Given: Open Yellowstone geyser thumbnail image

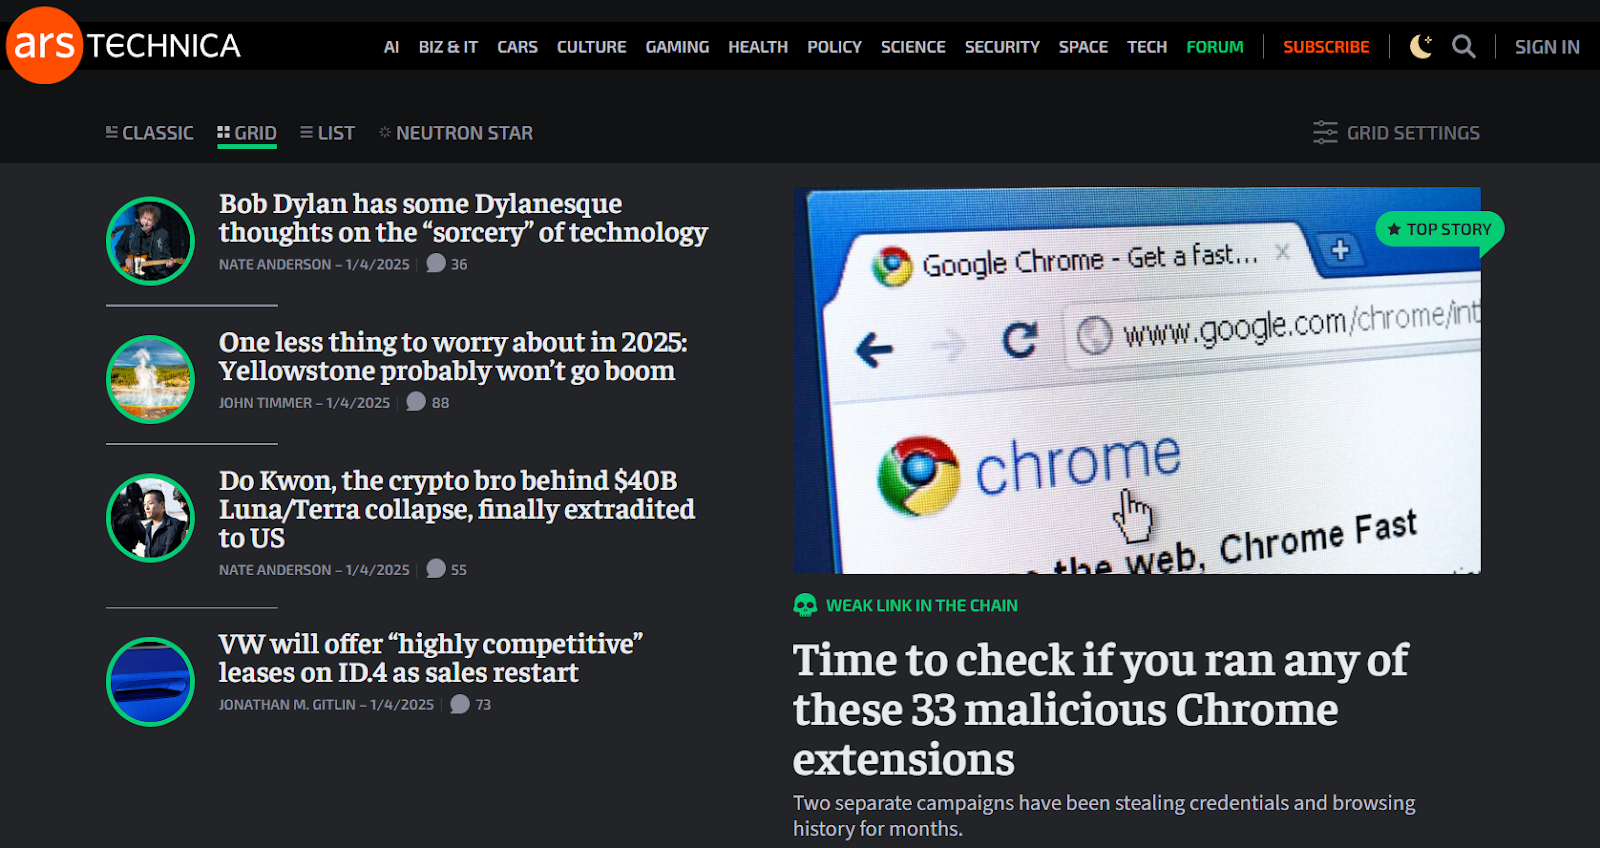Looking at the screenshot, I should 150,379.
